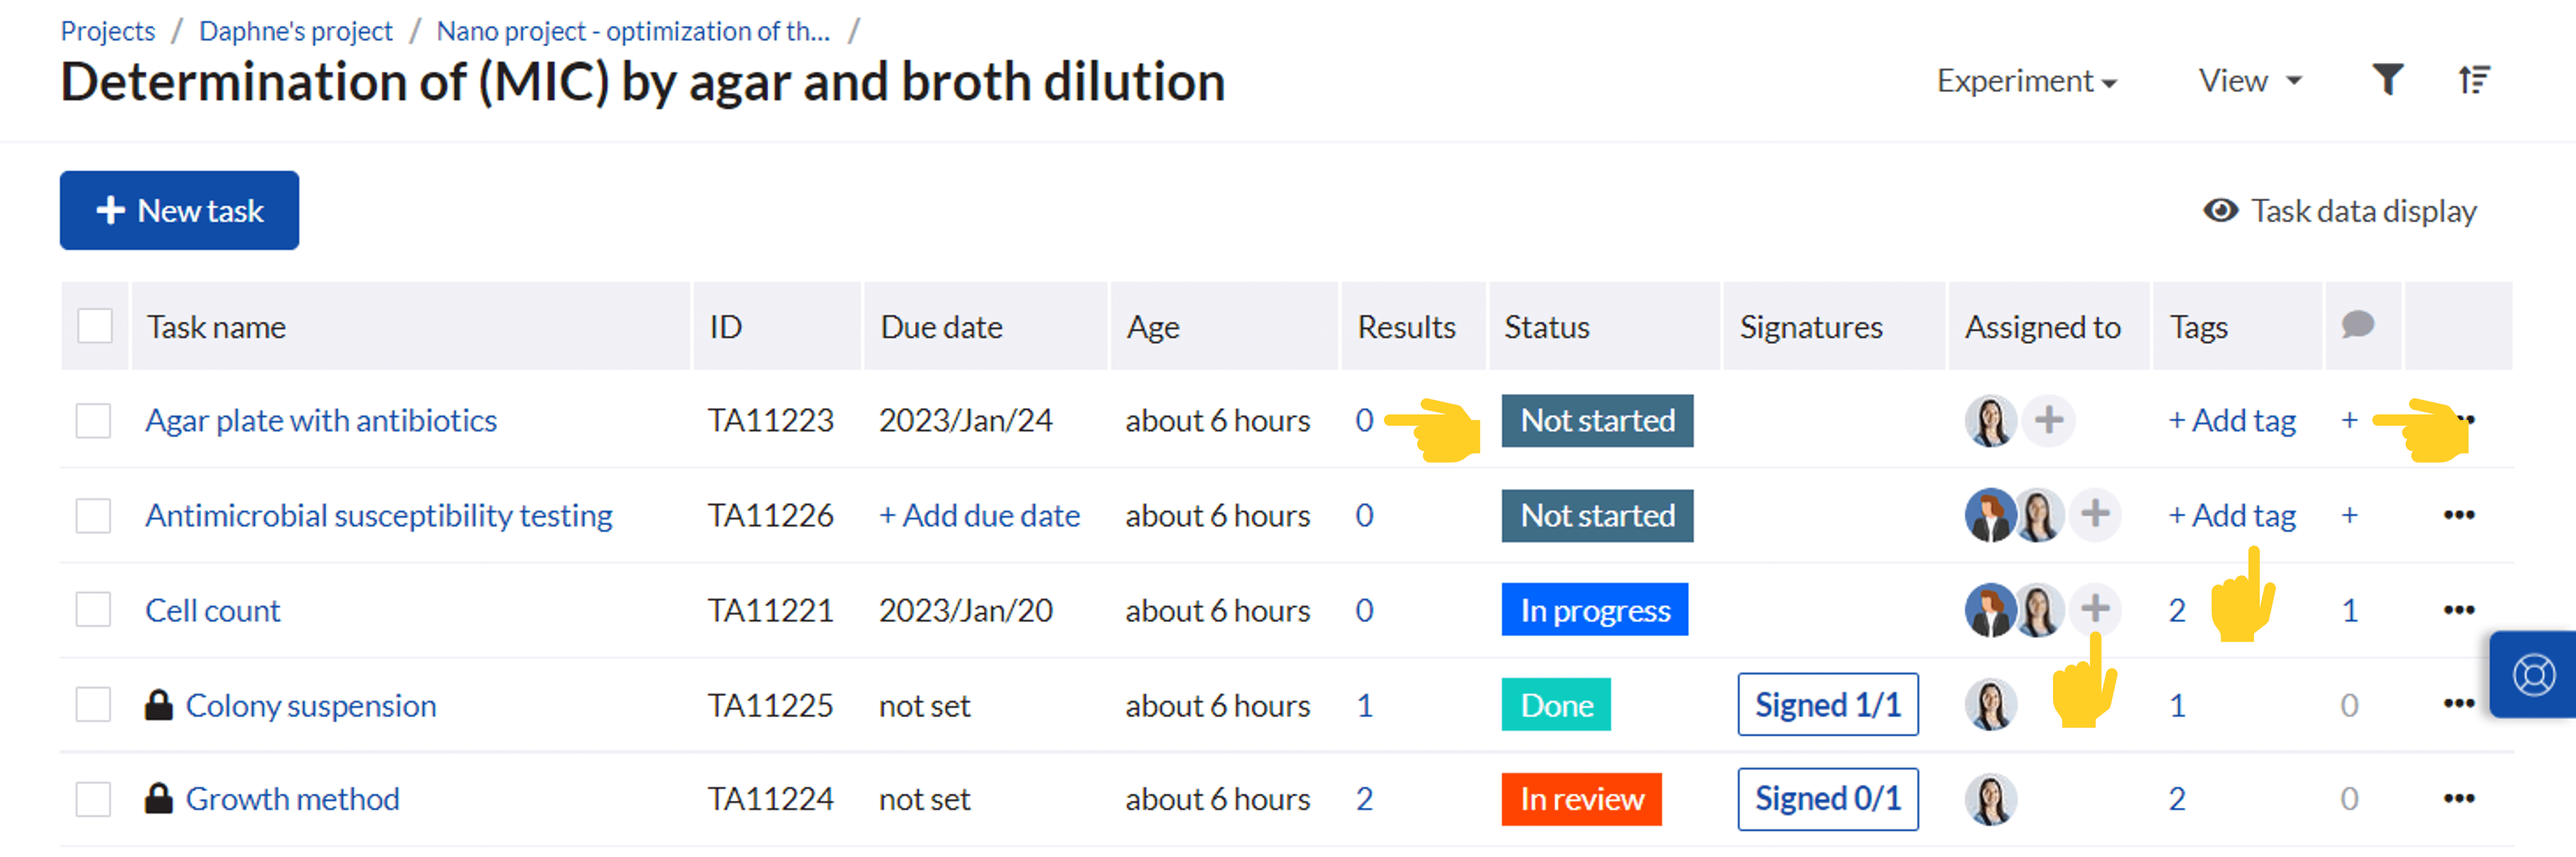Click the comments column header icon
2576x857 pixels.
coord(2357,325)
